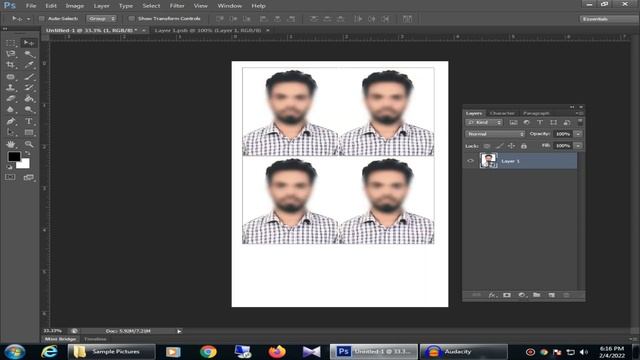The height and width of the screenshot is (360, 640).
Task: Check Show Transform Controls
Action: tap(131, 19)
